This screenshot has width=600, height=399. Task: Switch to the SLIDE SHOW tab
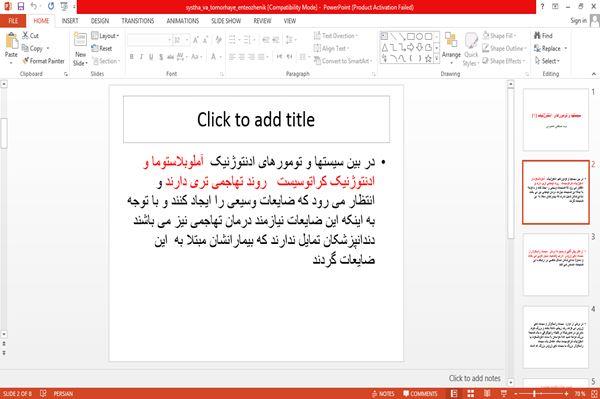point(226,21)
